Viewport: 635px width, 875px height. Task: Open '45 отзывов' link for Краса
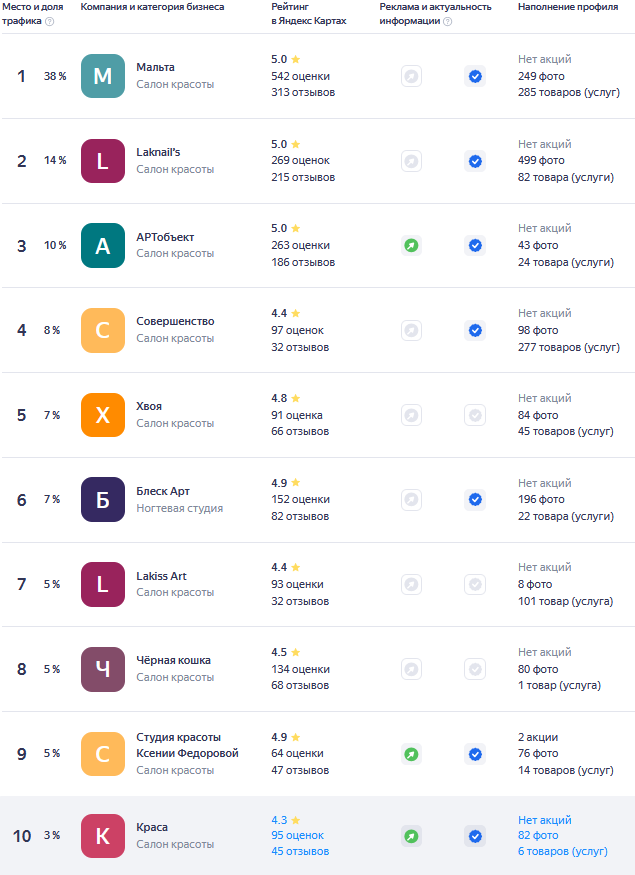pos(300,851)
